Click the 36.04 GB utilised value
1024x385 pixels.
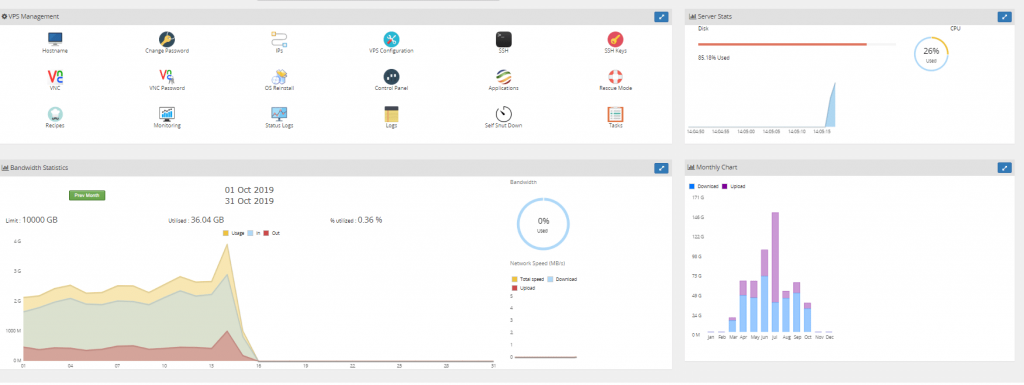208,220
